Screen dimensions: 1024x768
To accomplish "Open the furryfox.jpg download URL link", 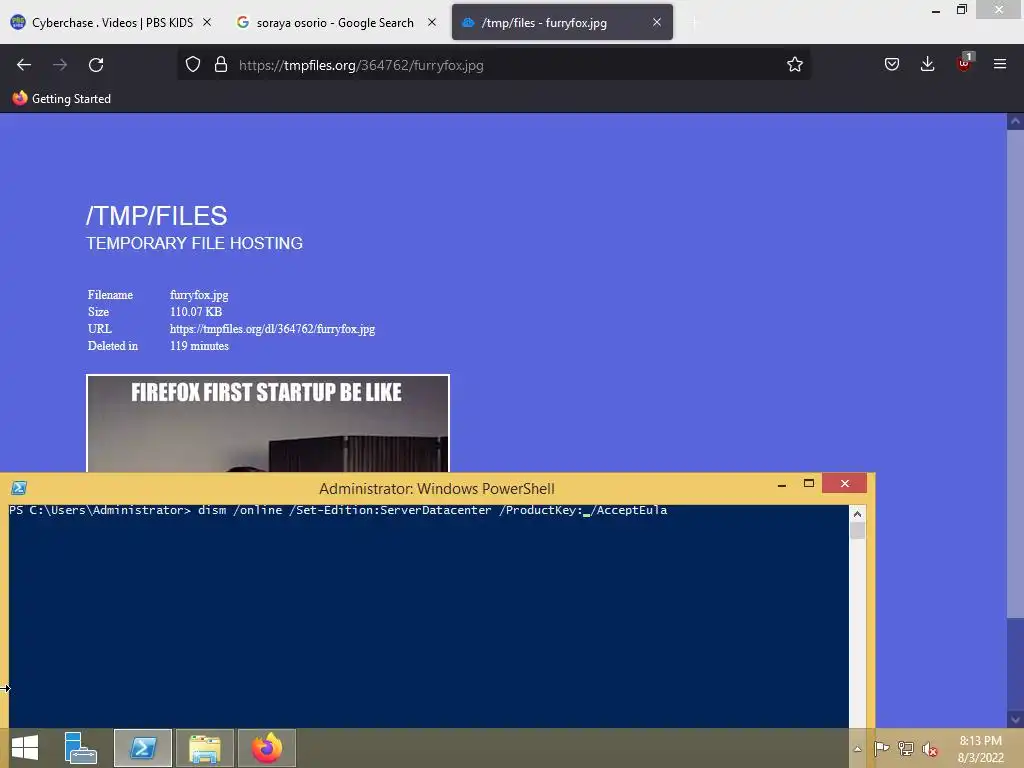I will pos(272,329).
